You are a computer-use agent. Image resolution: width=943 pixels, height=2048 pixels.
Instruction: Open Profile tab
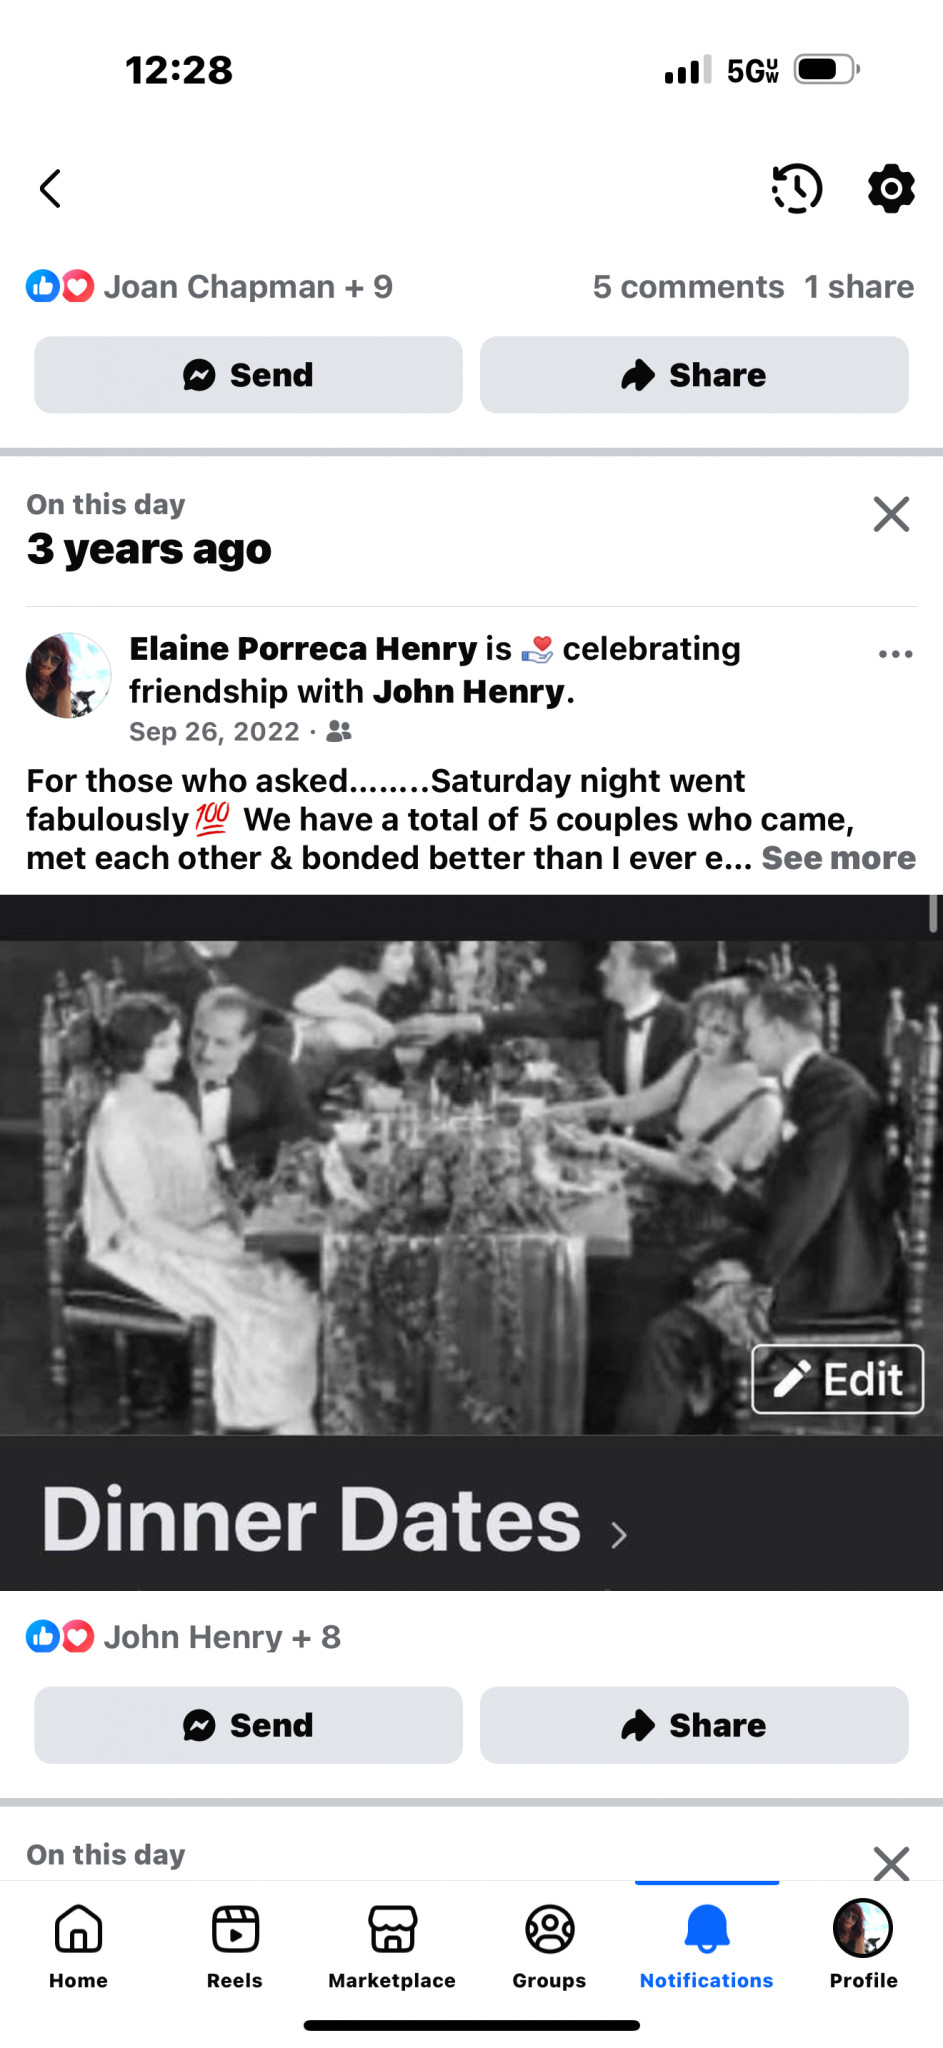[863, 1945]
